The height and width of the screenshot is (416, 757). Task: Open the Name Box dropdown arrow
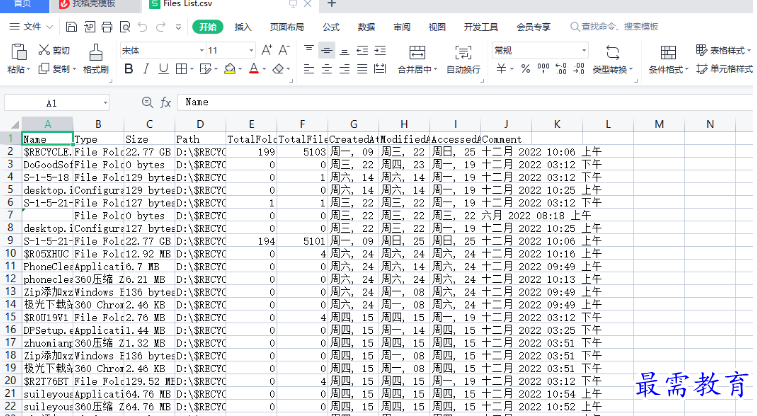(x=105, y=103)
